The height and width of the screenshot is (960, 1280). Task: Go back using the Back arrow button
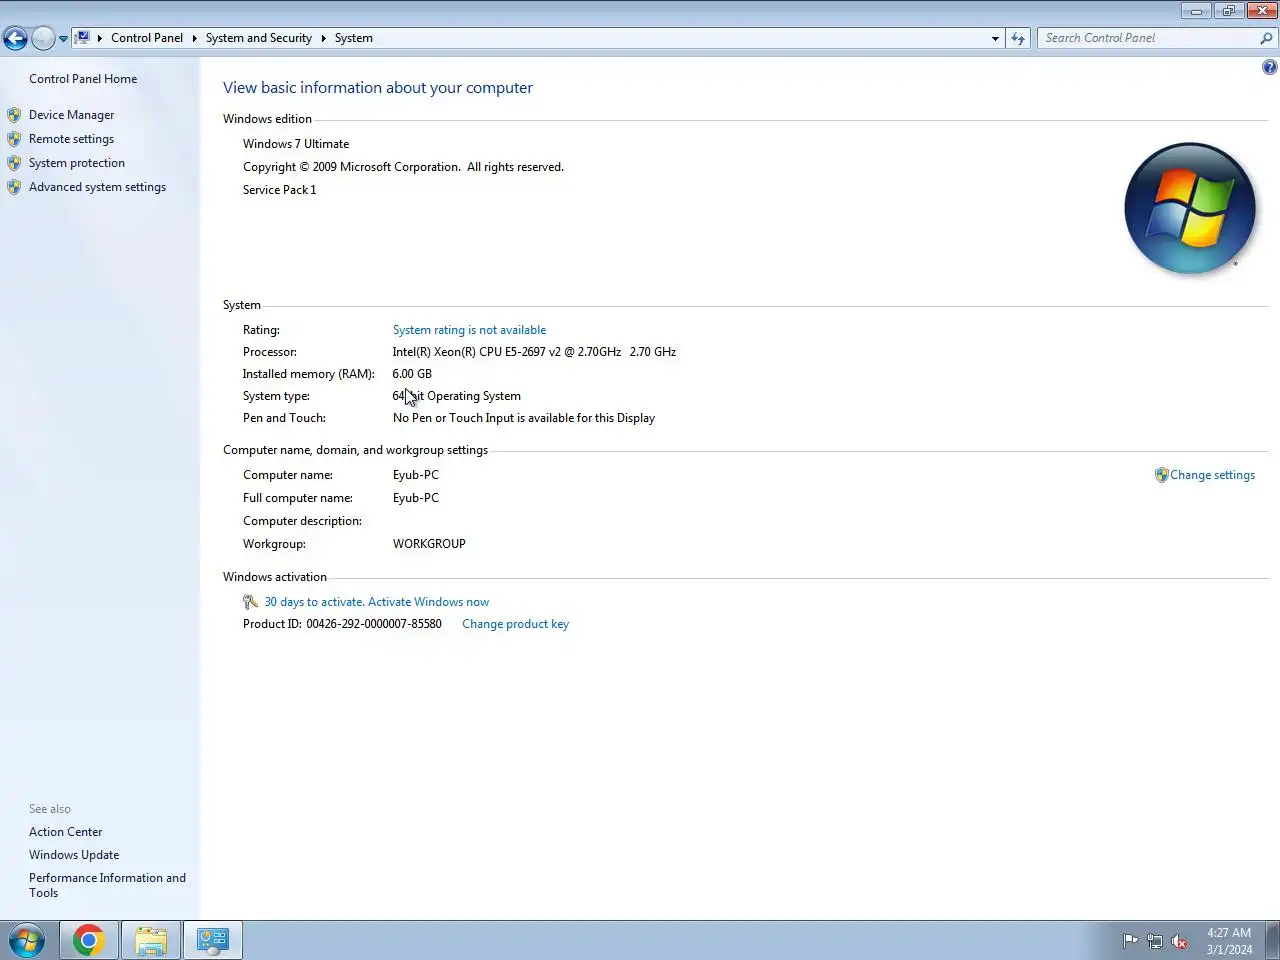(15, 38)
